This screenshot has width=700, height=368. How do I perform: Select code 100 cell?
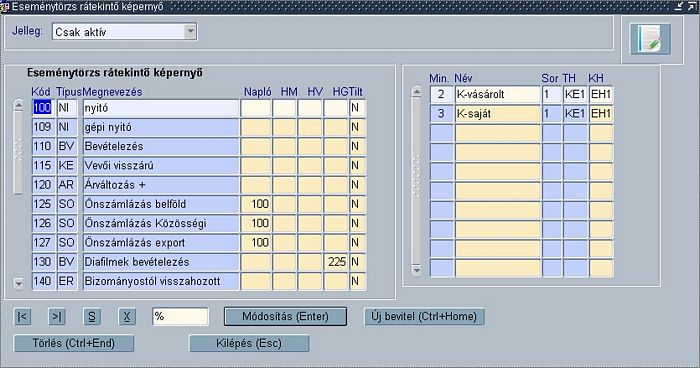pos(43,108)
